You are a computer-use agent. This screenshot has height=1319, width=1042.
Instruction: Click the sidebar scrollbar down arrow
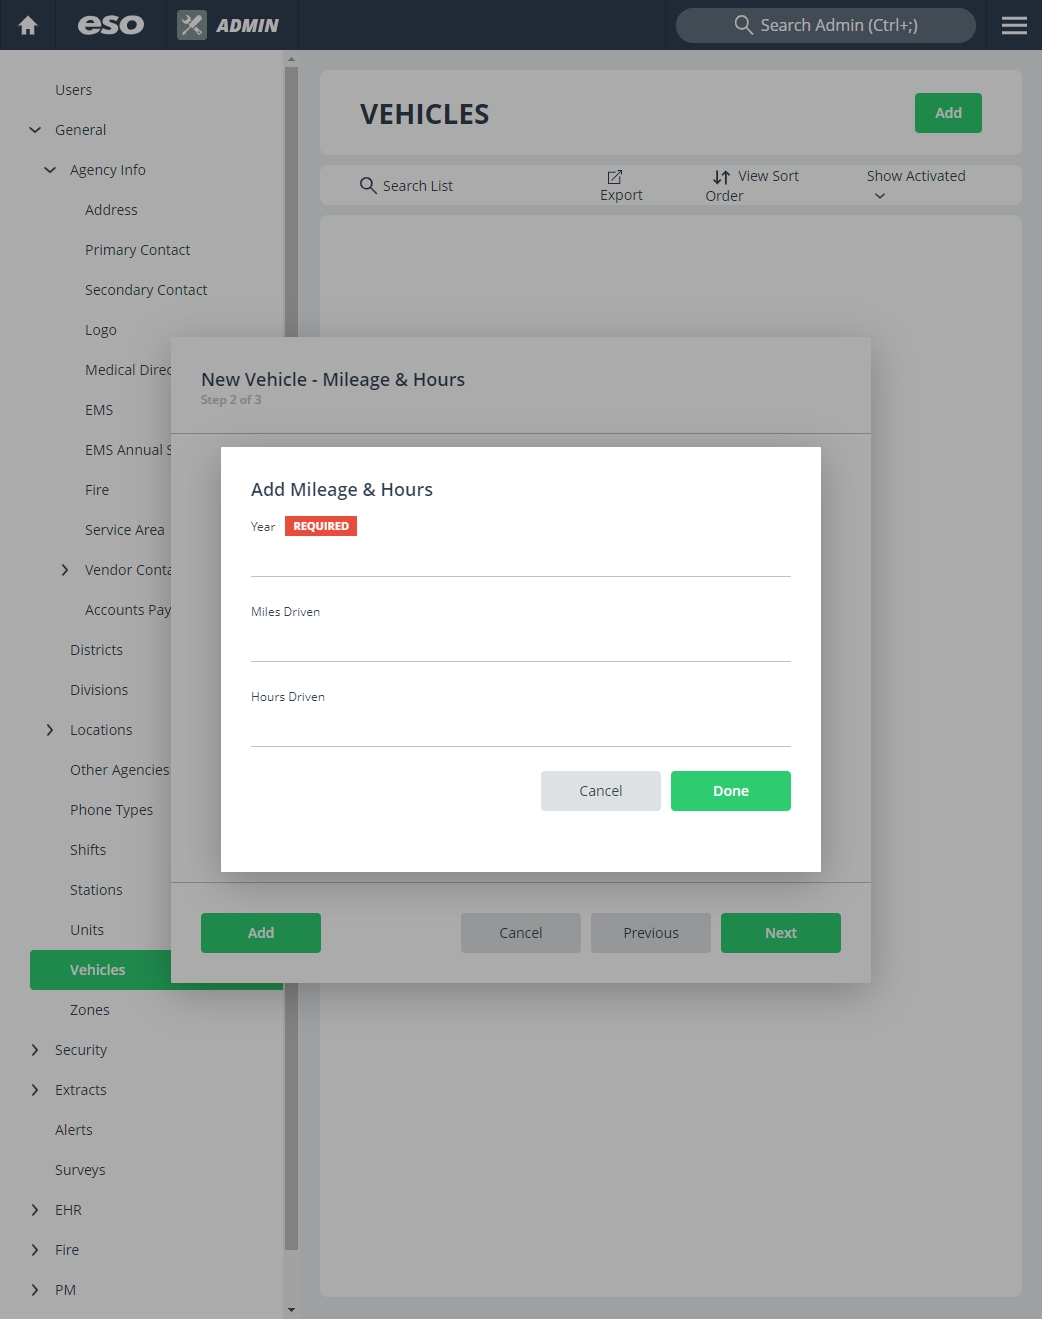291,1309
